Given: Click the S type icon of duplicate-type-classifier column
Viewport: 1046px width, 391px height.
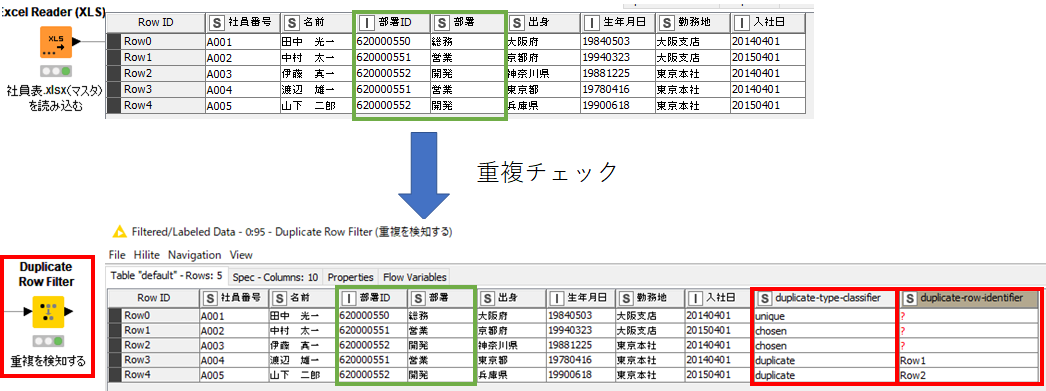Looking at the screenshot, I should coord(764,298).
